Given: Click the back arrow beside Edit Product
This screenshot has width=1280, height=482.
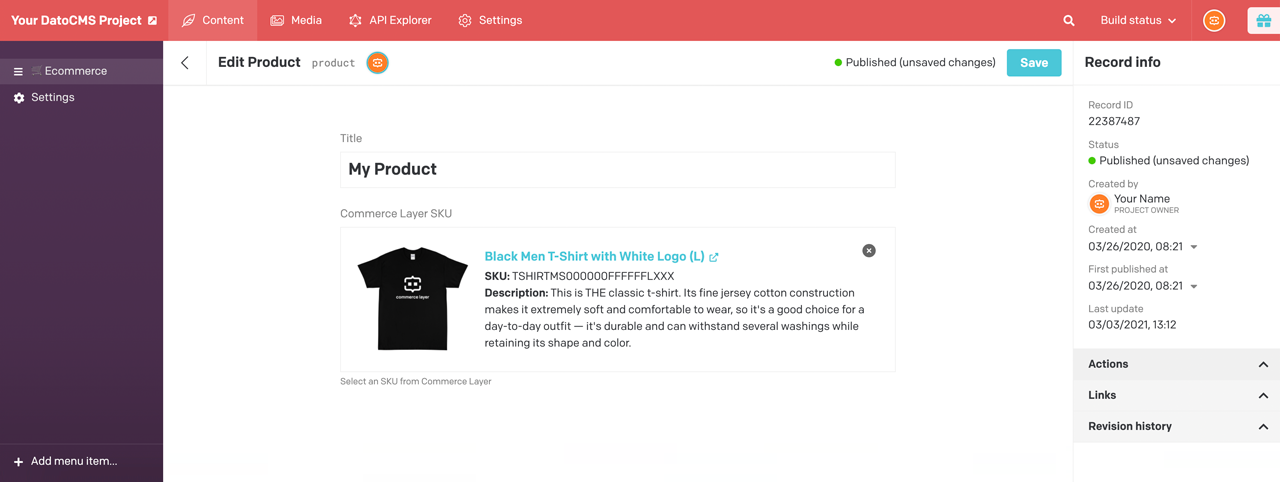Looking at the screenshot, I should 185,63.
